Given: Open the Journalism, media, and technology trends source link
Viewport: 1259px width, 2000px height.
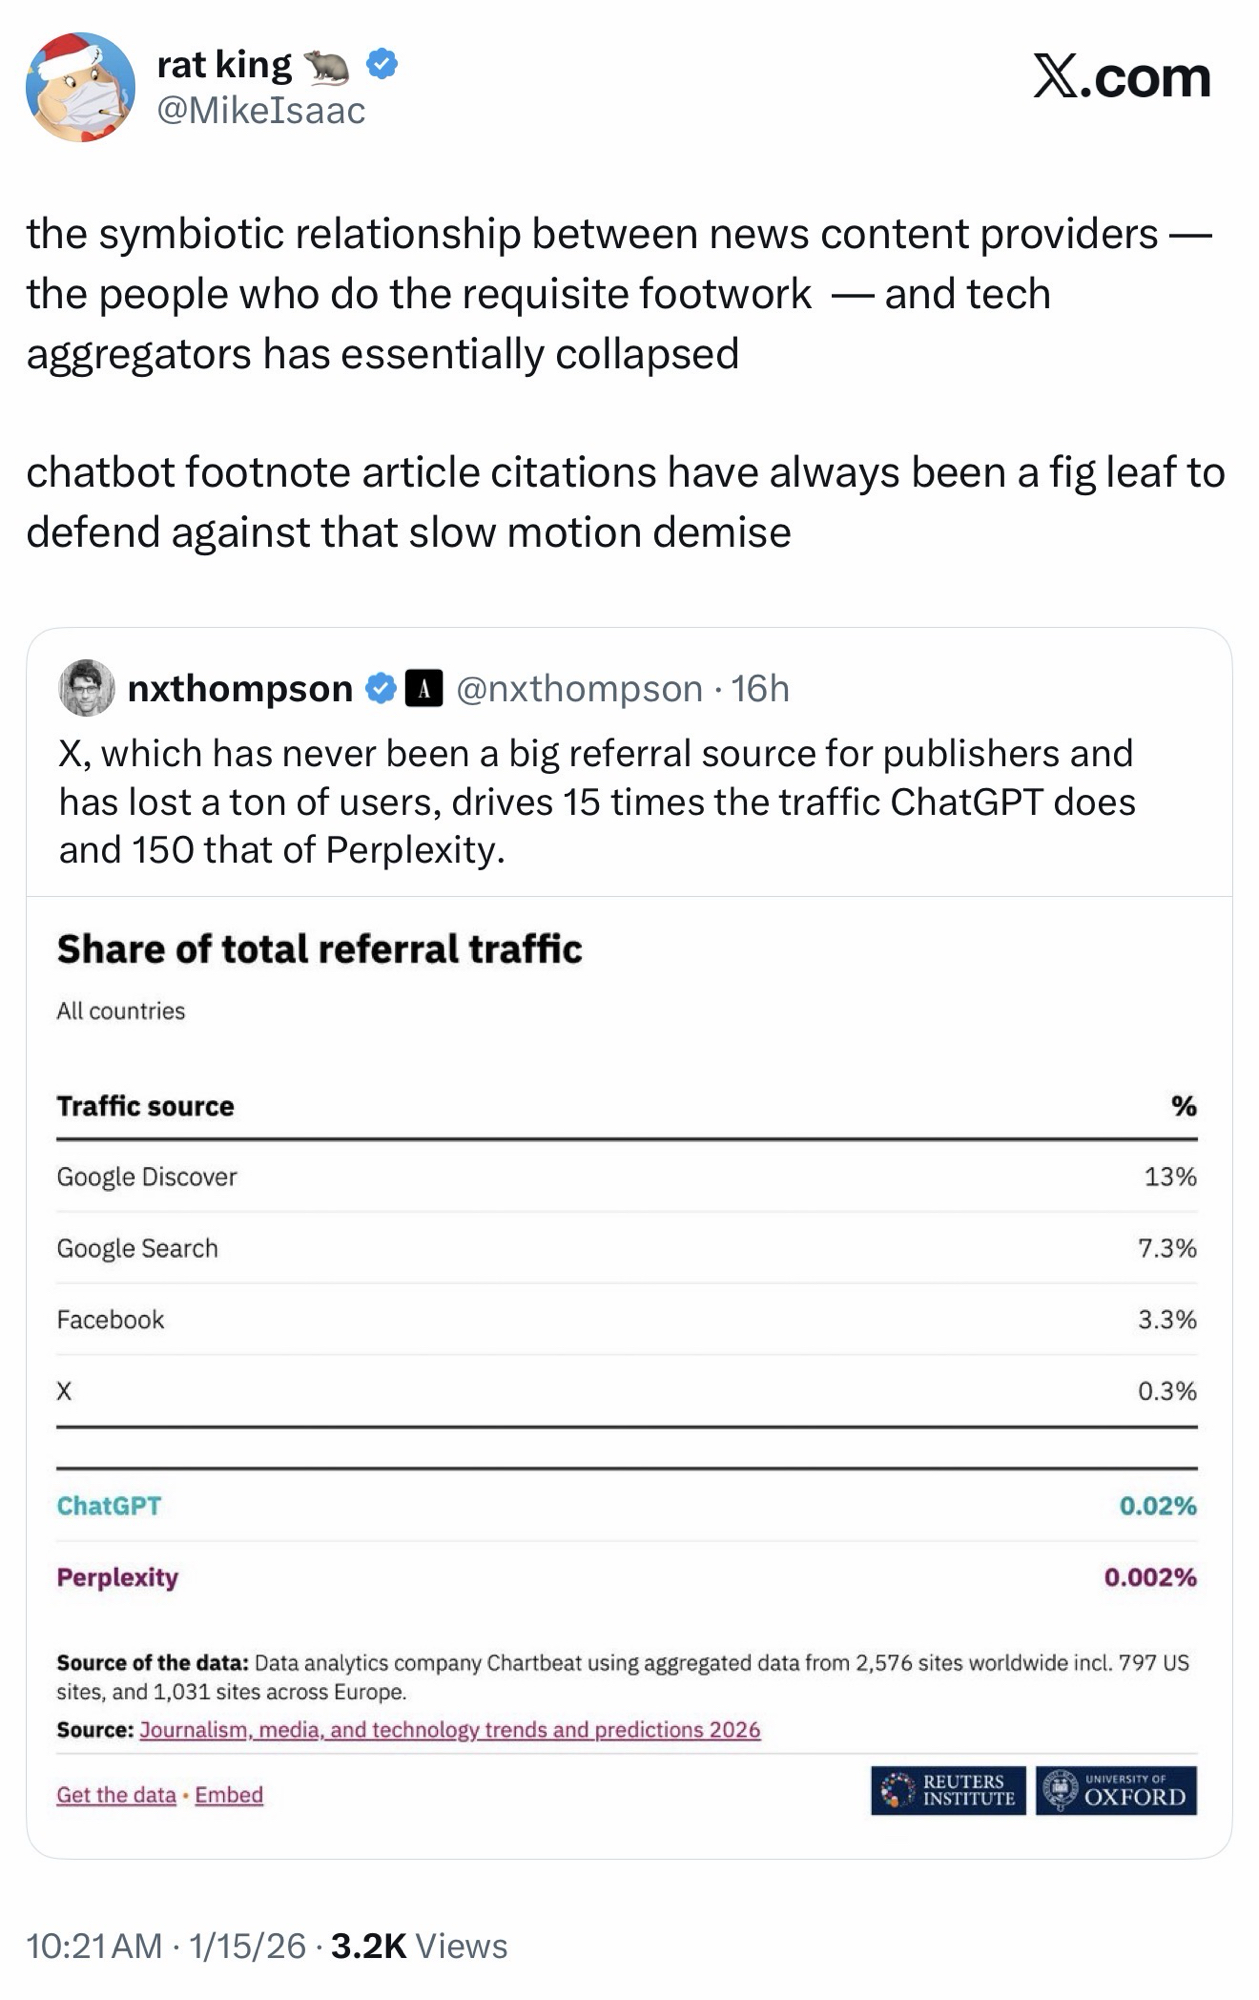Looking at the screenshot, I should tap(449, 1730).
